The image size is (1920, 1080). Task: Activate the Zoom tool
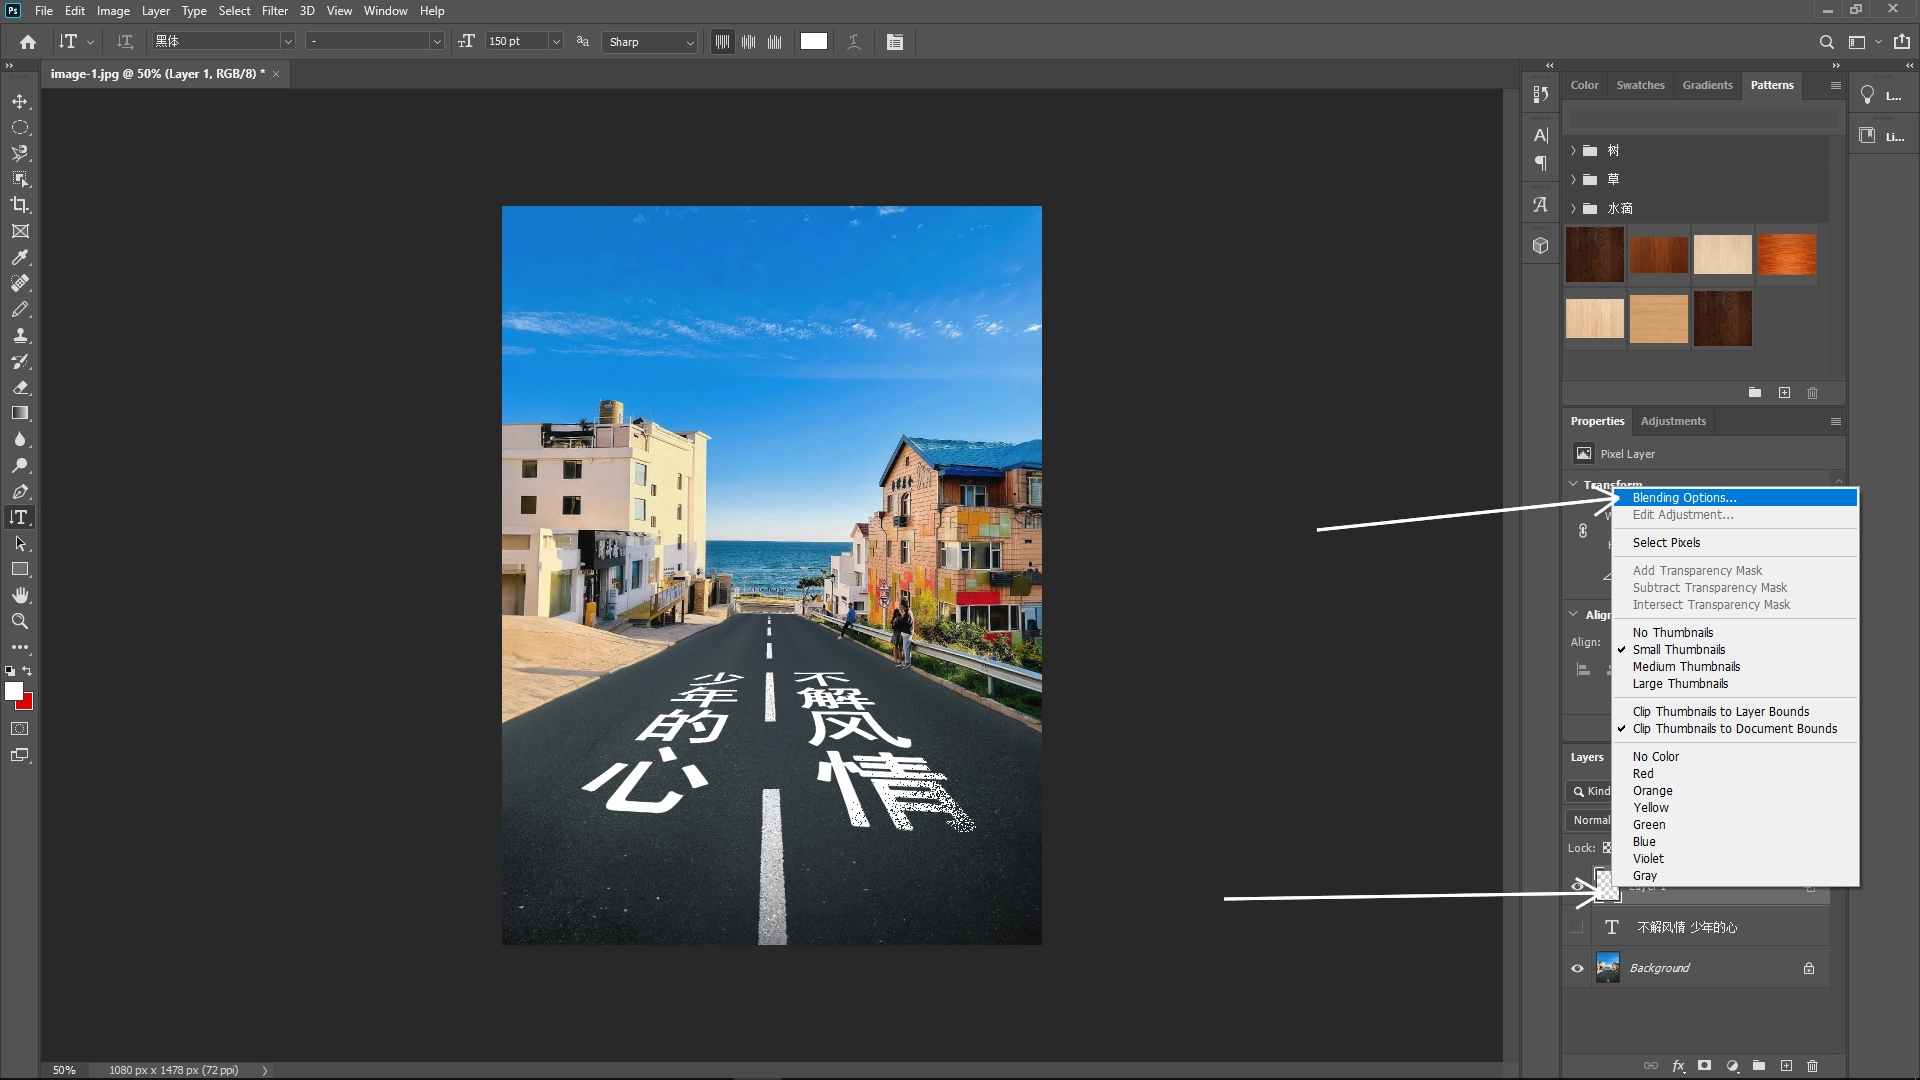(x=20, y=620)
